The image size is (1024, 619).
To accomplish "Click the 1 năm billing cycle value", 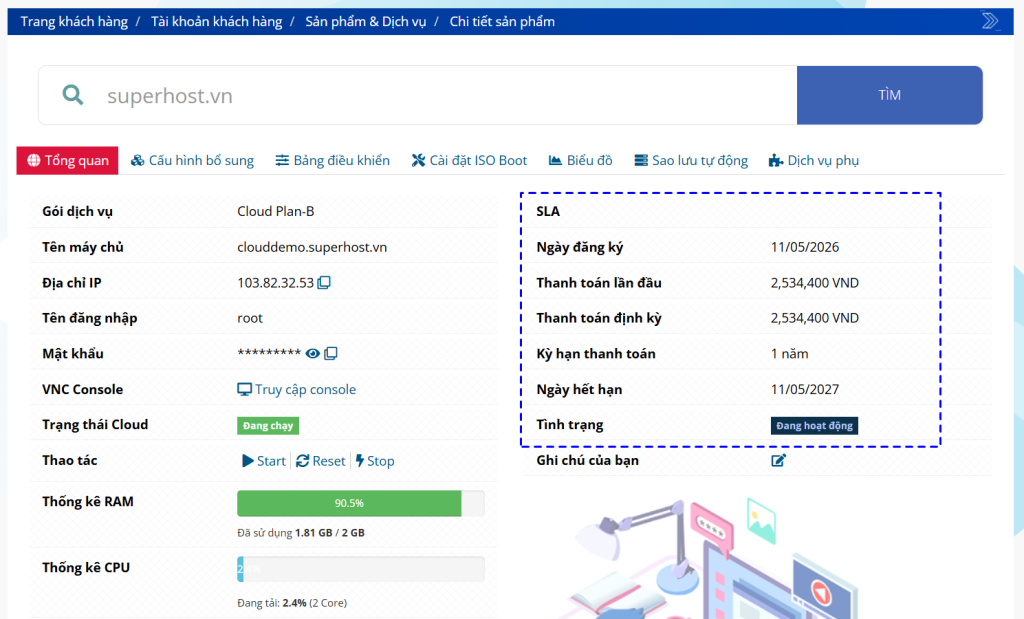I will pyautogui.click(x=790, y=354).
